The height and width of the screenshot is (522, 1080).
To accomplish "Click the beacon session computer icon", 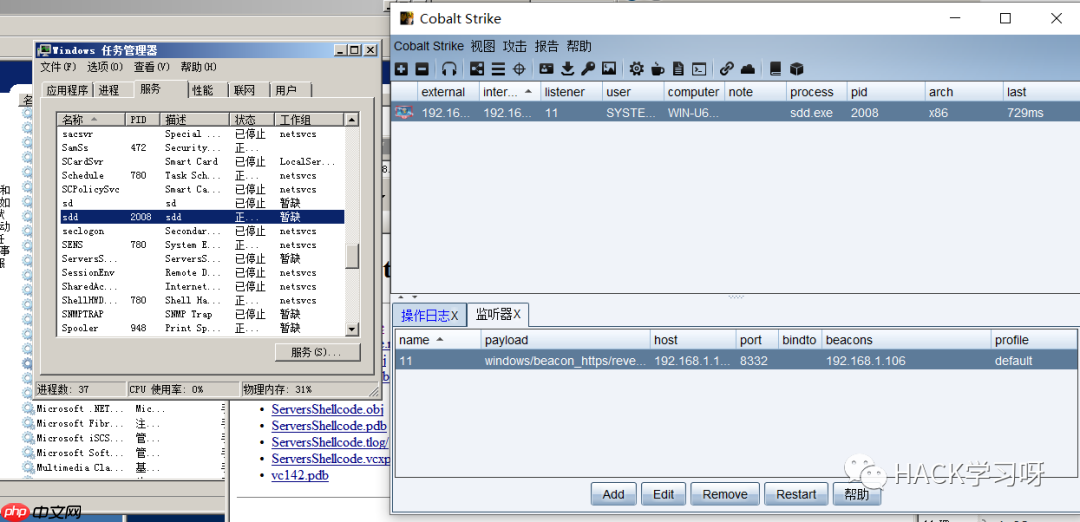I will pyautogui.click(x=404, y=112).
